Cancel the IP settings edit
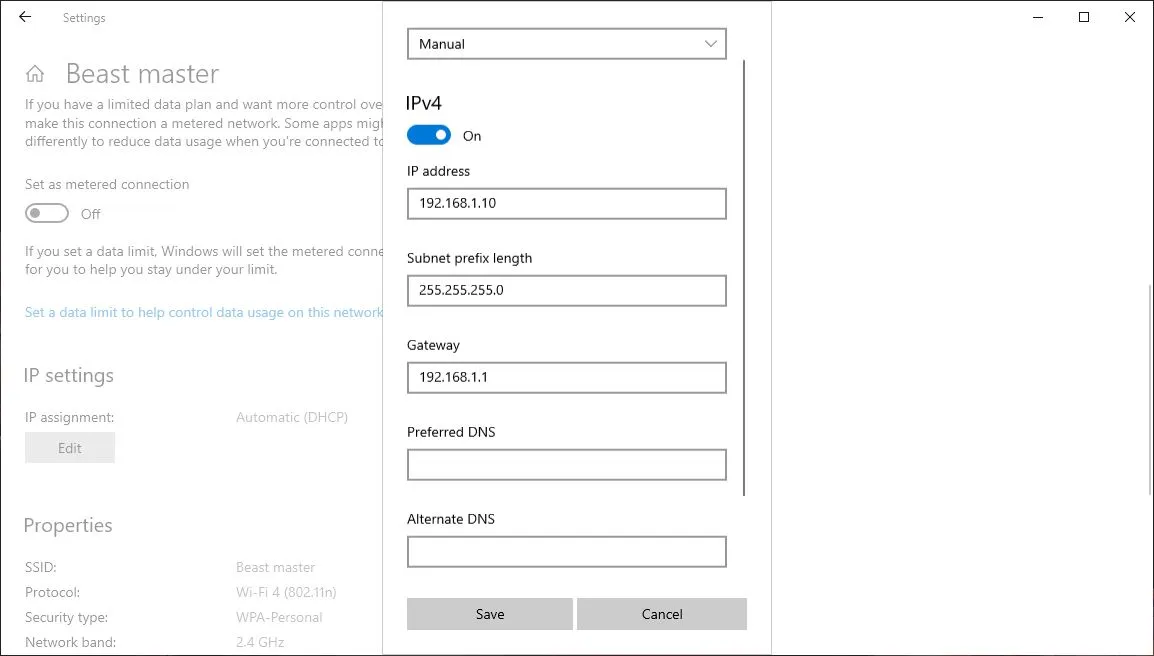The image size is (1154, 656). [662, 613]
